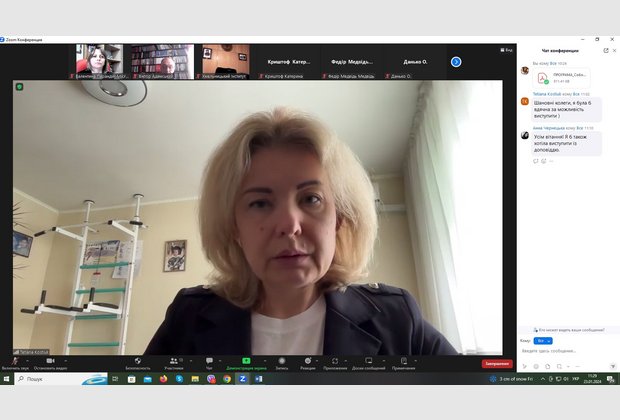Stop camera with Остановить видео
Viewport: 620px width, 420px height.
click(x=50, y=362)
